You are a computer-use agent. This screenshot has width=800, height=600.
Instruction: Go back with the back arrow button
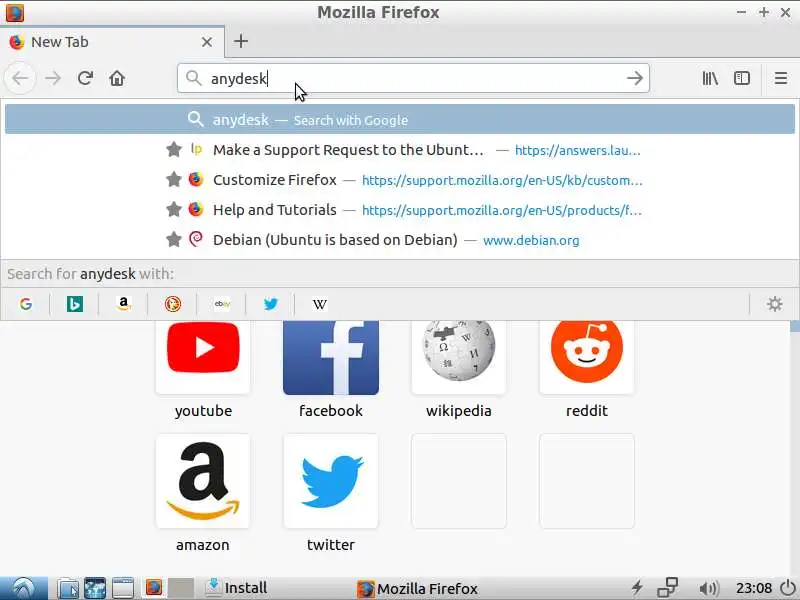pos(20,79)
